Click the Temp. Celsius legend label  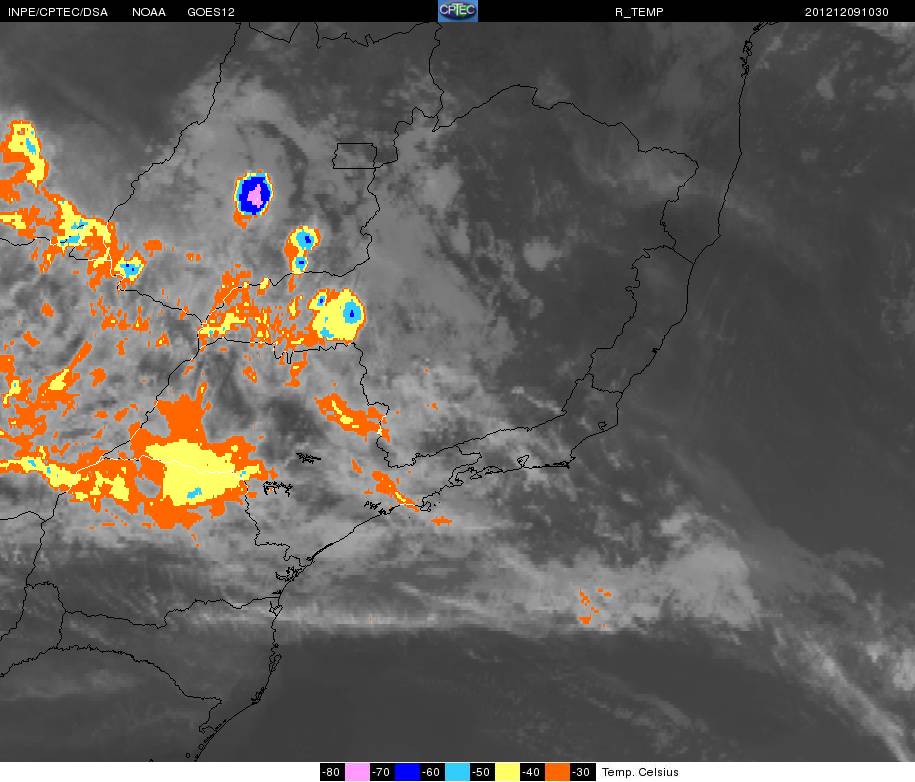(640, 772)
